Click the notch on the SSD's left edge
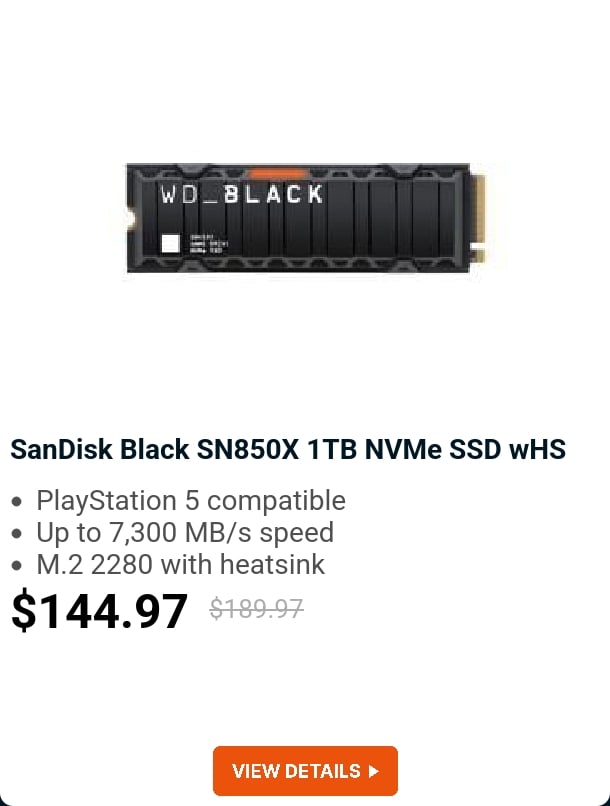Image resolution: width=610 pixels, height=806 pixels. [131, 216]
